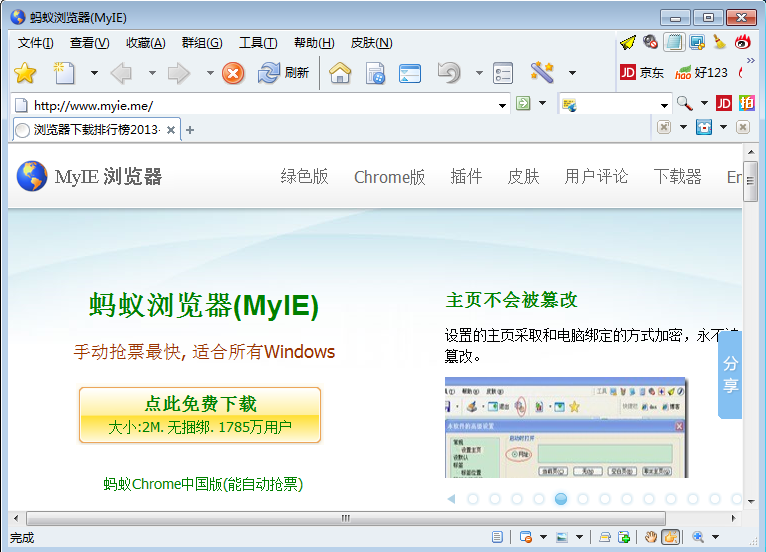This screenshot has width=766, height=552.
Task: Refresh the page with 刷新
Action: [283, 73]
